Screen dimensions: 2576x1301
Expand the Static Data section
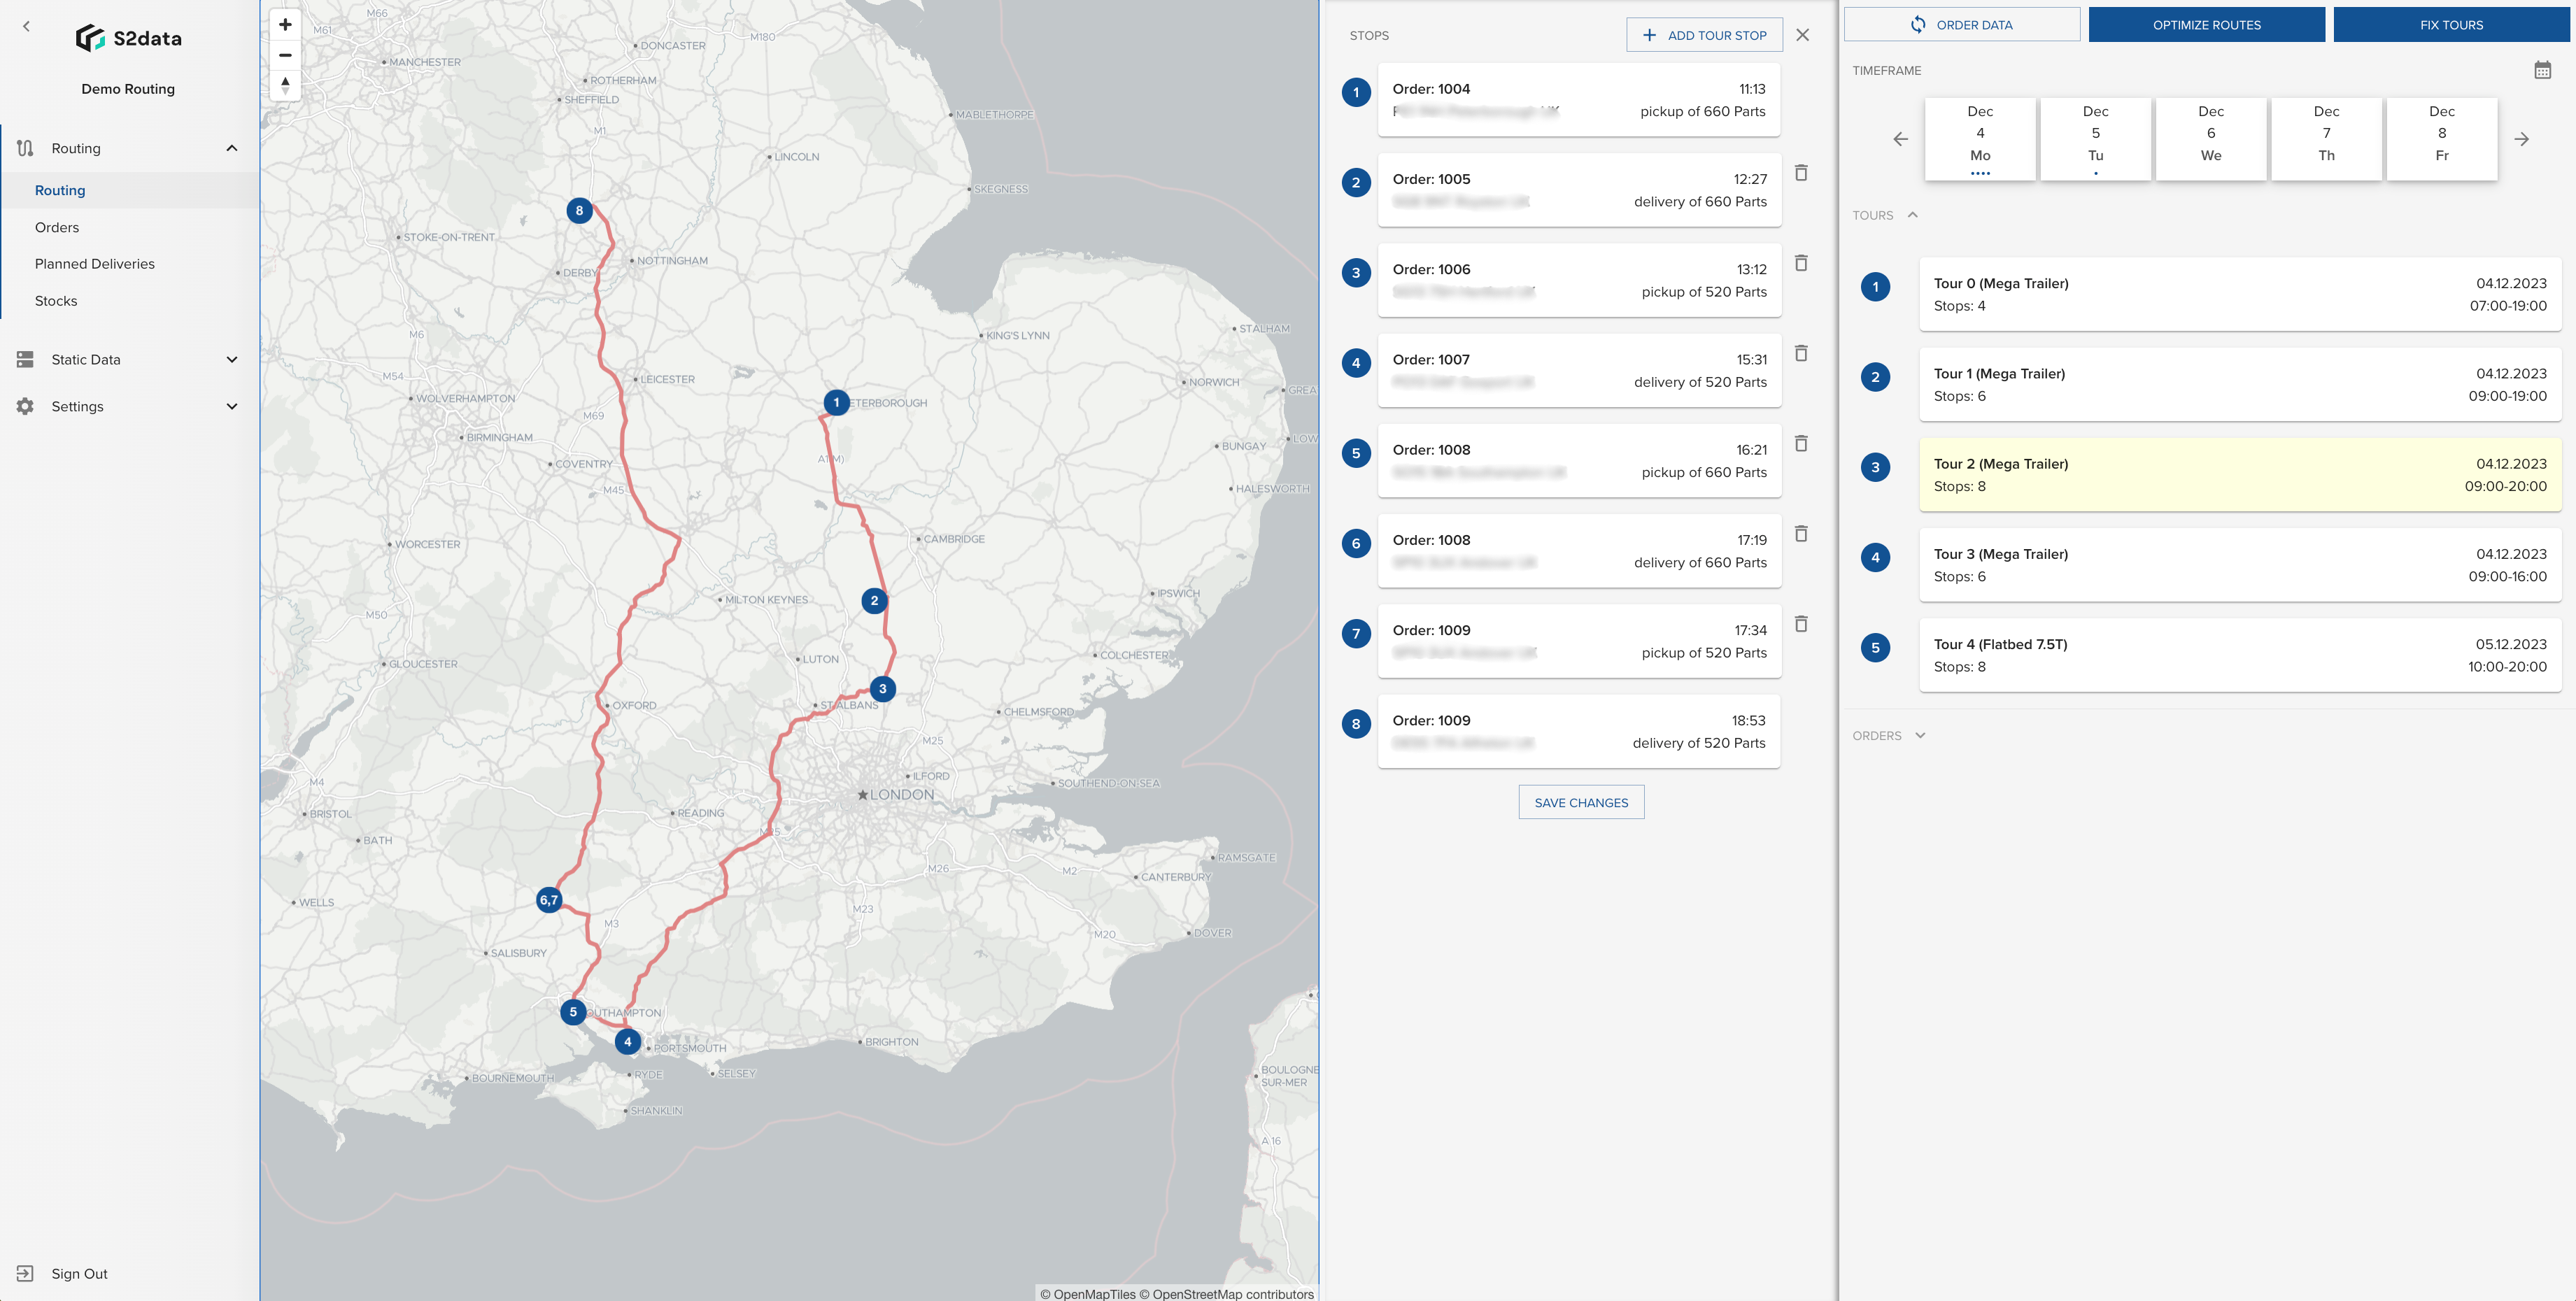tap(232, 359)
